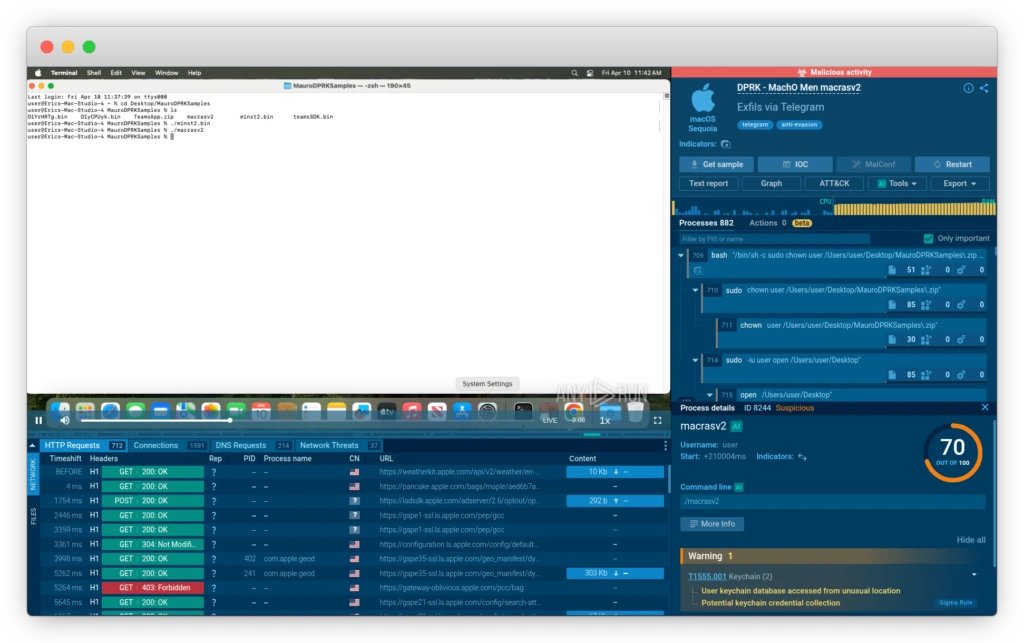Open Chrome in the sandbox Dock

573,411
